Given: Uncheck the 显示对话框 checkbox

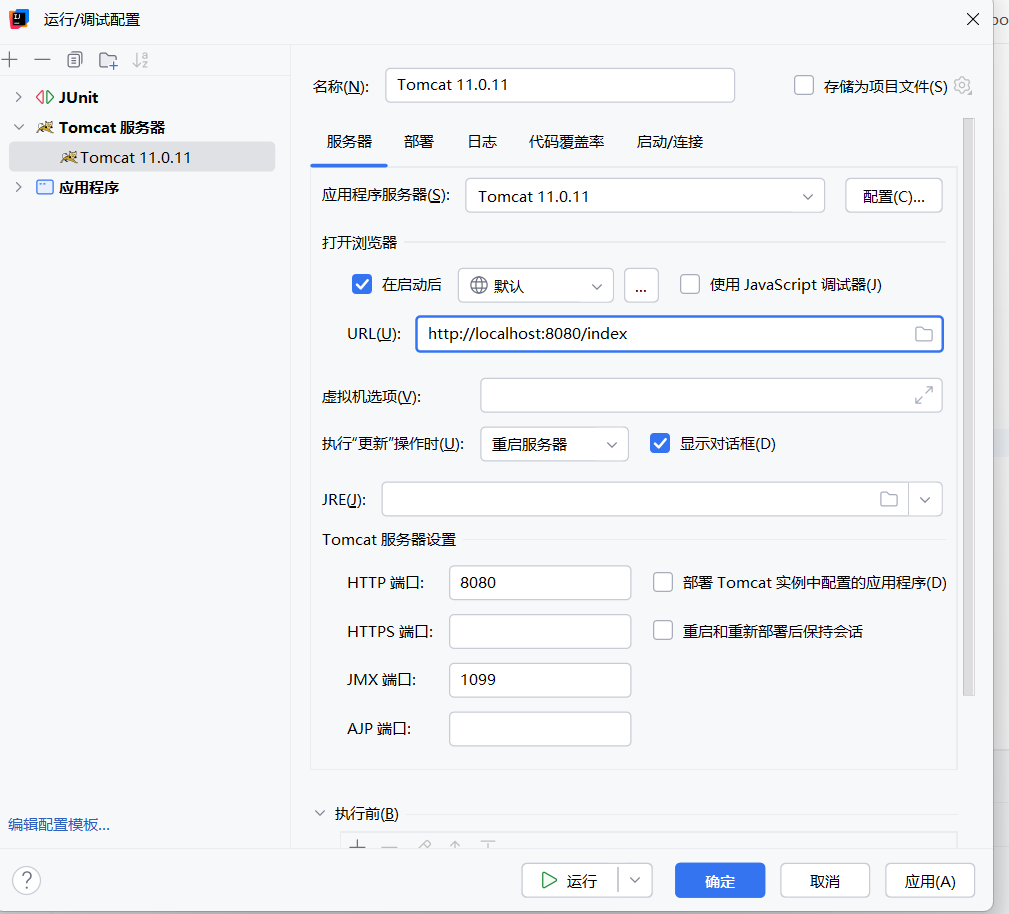Looking at the screenshot, I should 660,443.
